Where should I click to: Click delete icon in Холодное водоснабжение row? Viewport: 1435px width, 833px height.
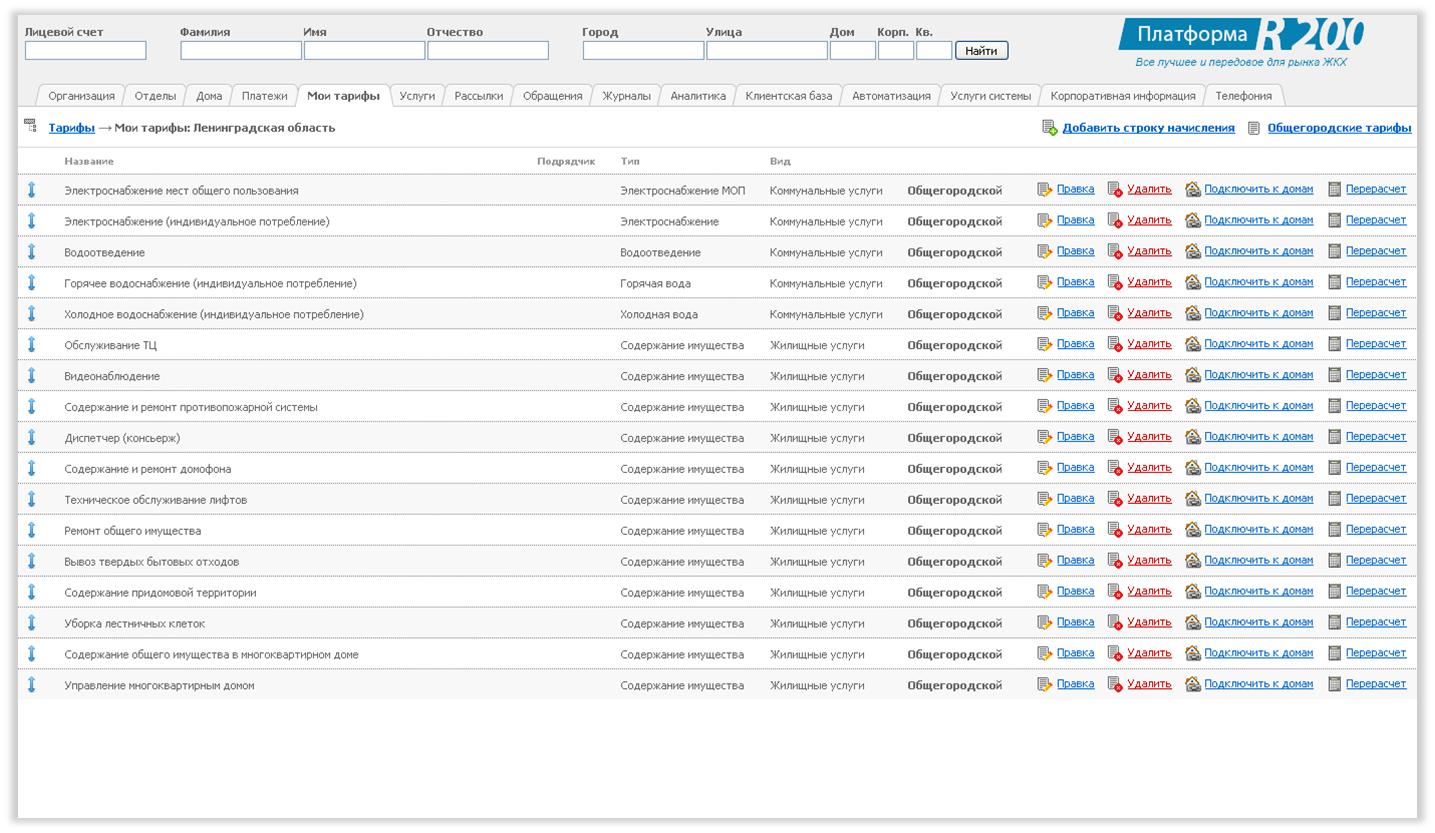tap(1115, 314)
